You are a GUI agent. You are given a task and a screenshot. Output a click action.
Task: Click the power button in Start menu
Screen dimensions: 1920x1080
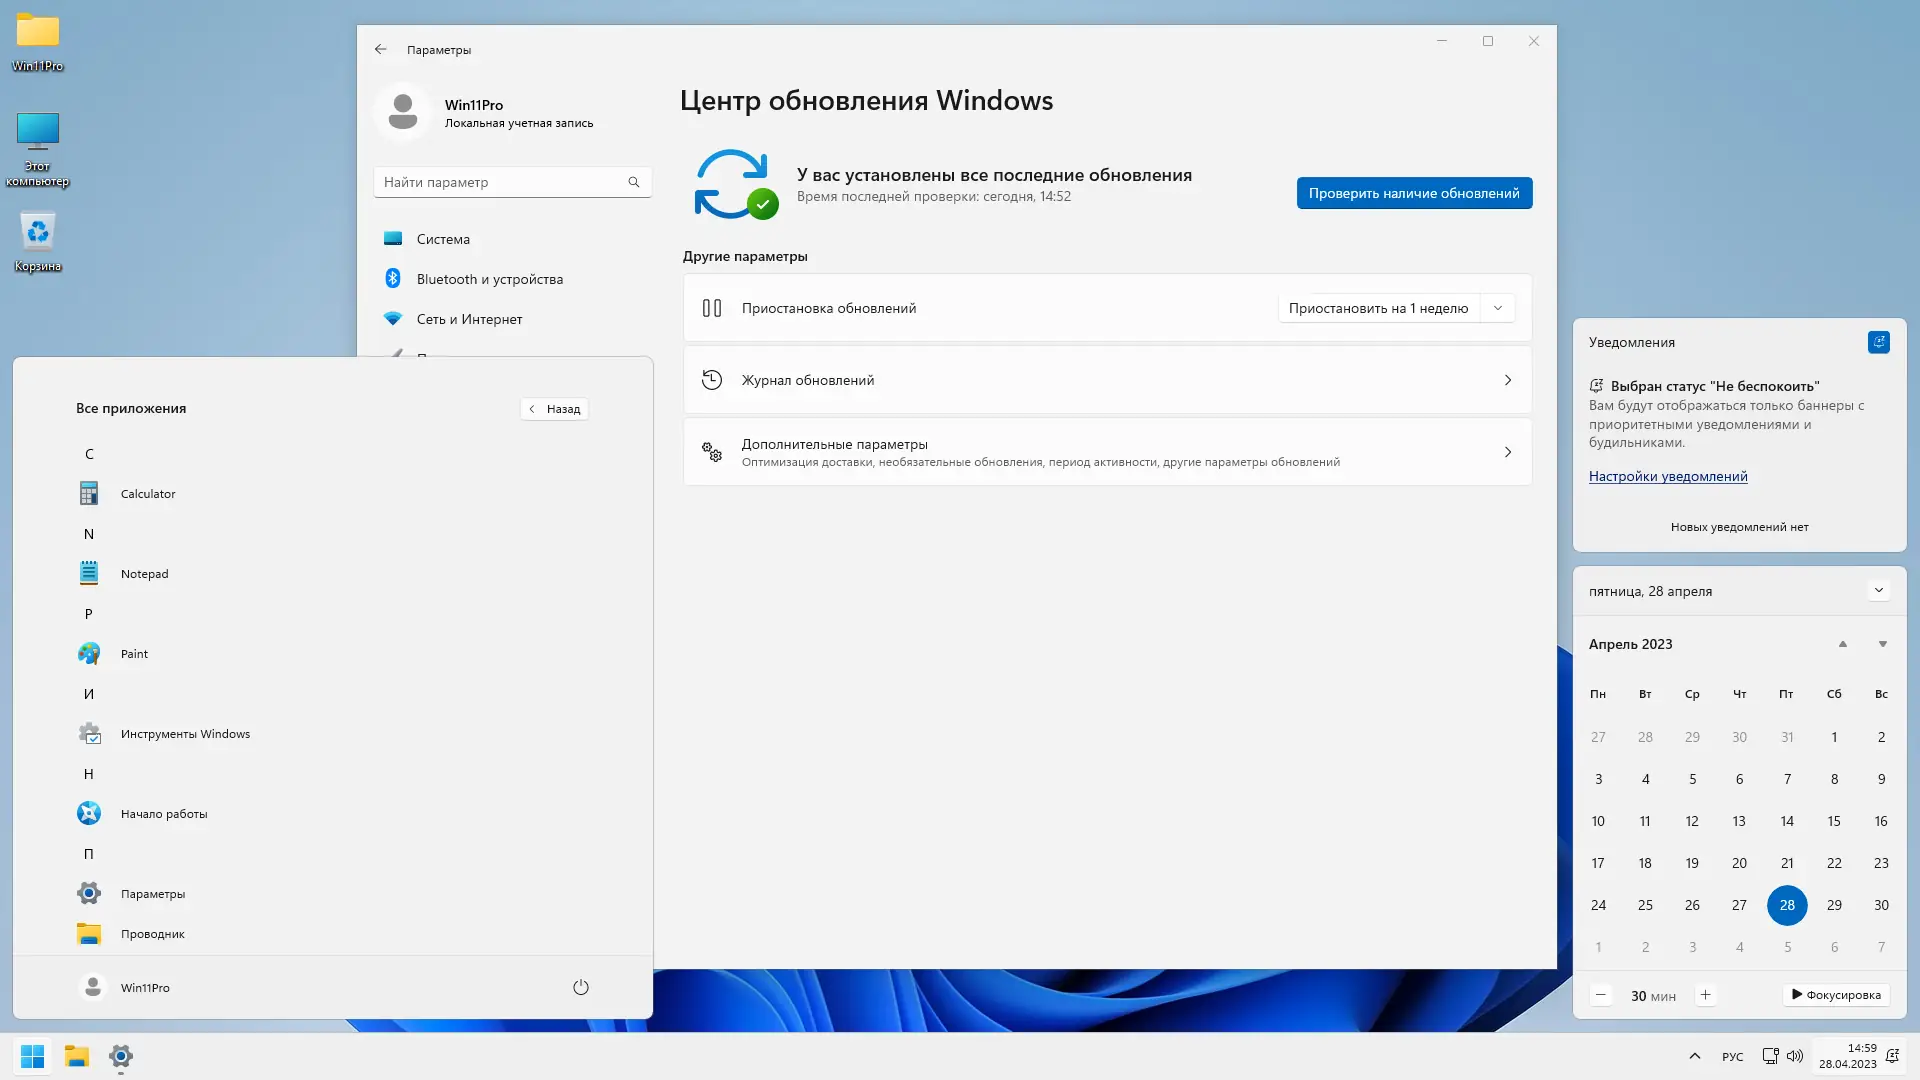pos(581,988)
